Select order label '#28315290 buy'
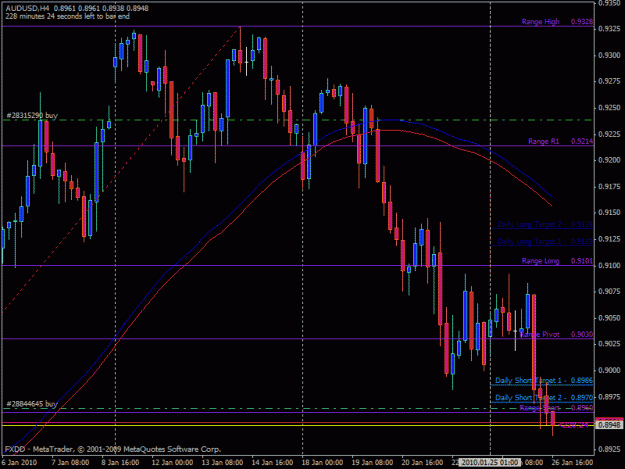 click(x=32, y=116)
